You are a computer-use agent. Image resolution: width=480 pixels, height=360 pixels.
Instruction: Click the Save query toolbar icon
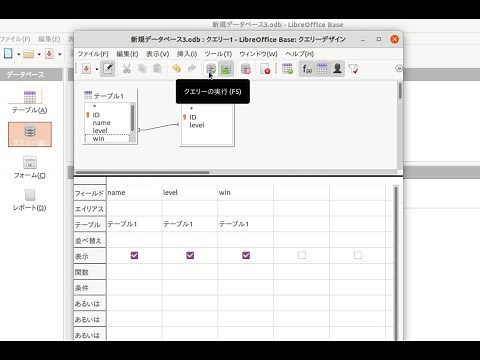click(86, 69)
